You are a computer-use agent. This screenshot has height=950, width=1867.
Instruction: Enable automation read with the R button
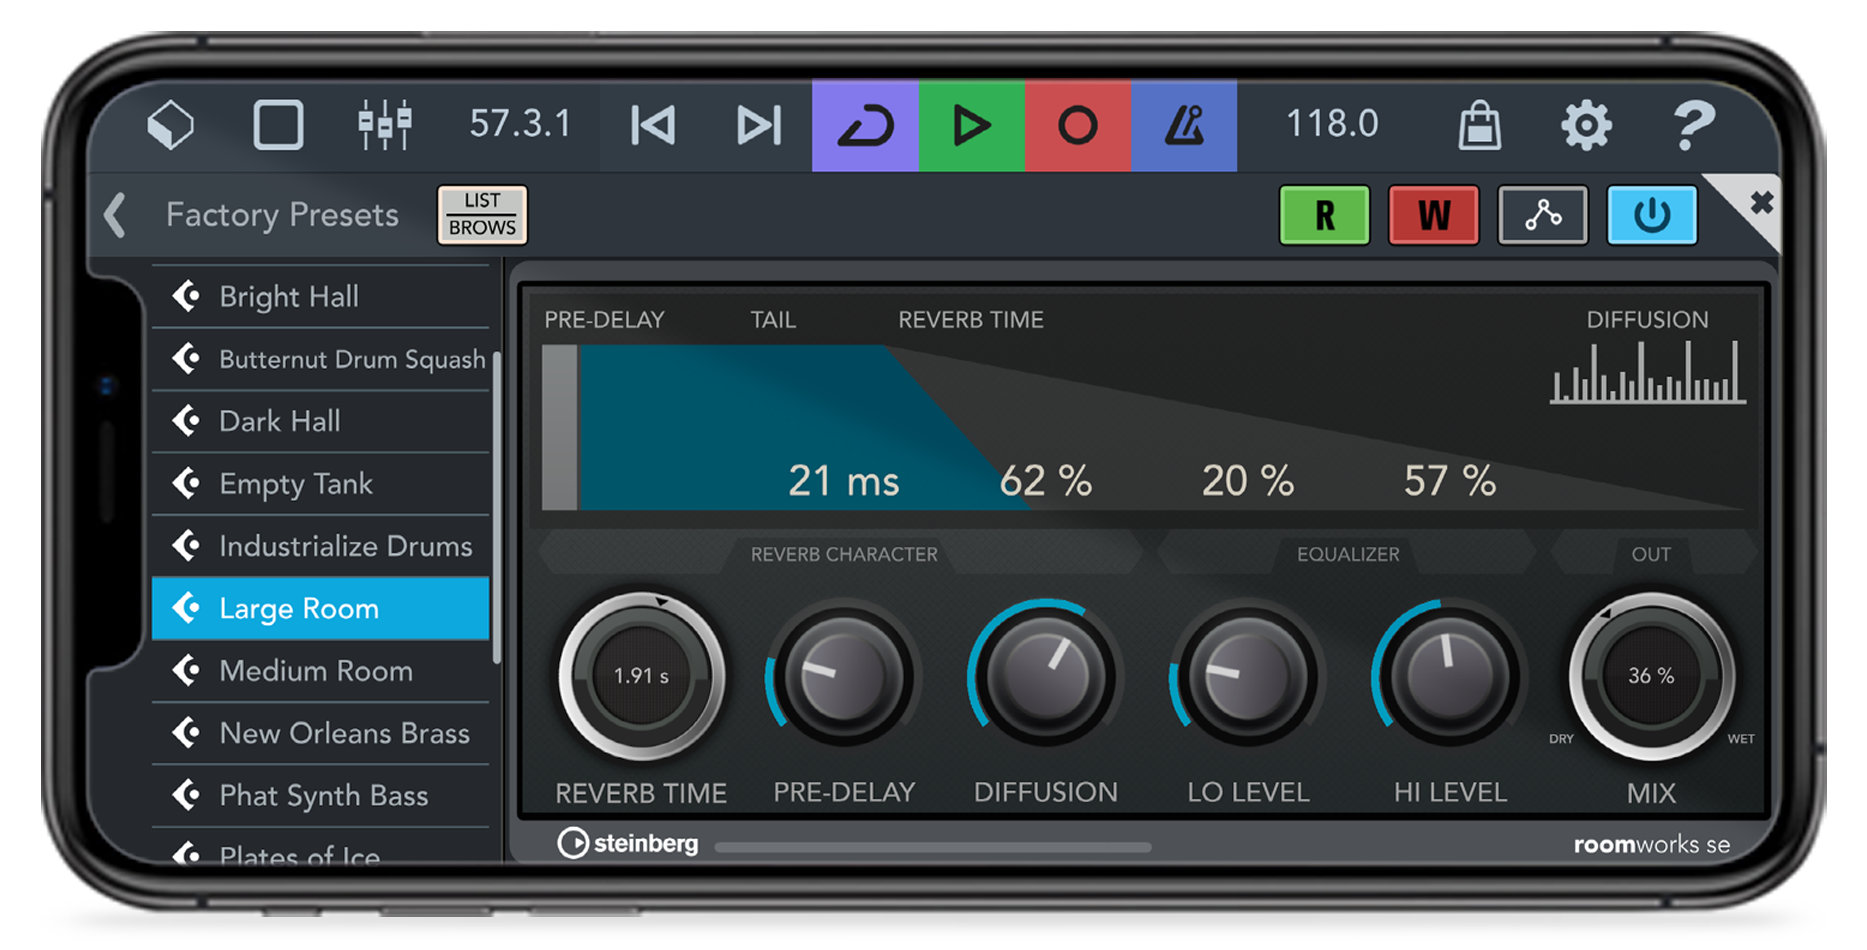(x=1324, y=214)
